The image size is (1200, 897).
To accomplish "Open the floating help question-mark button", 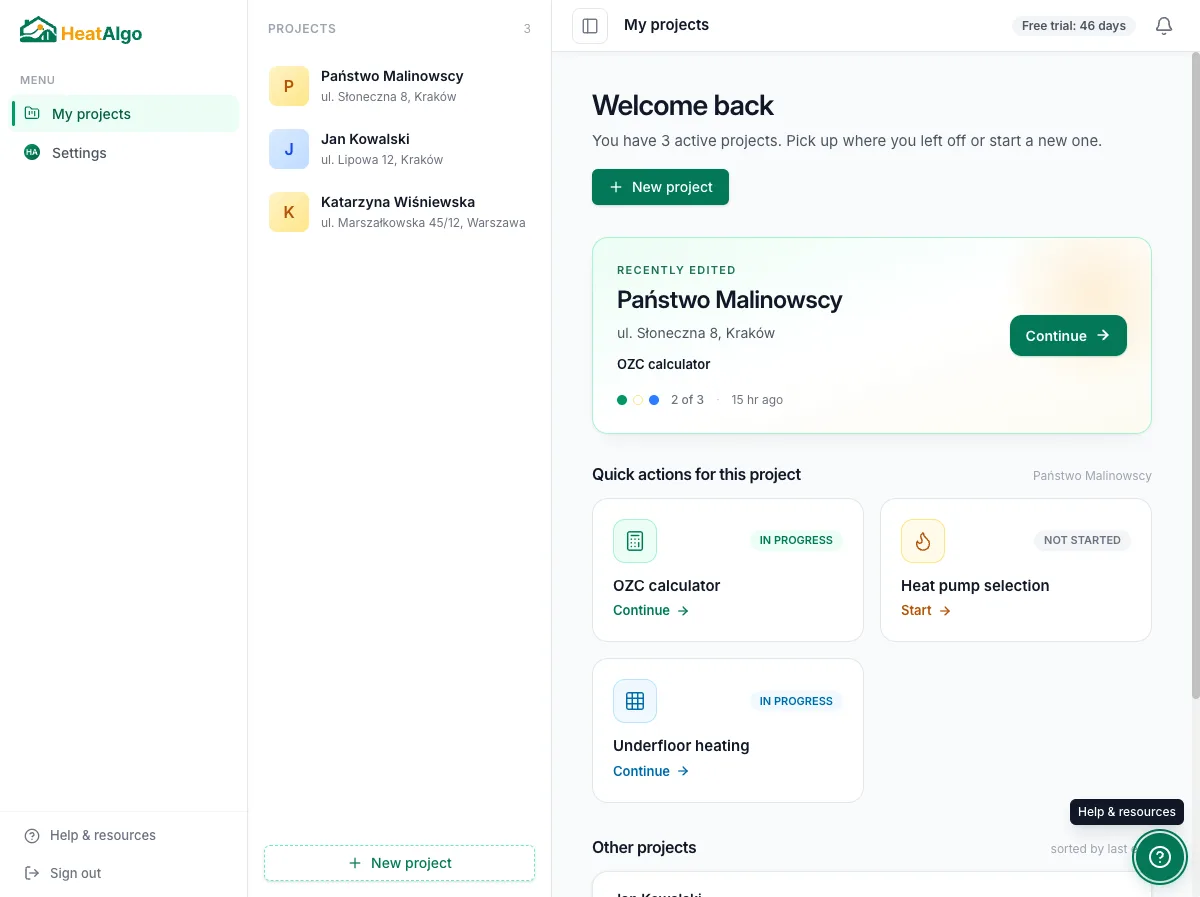I will [x=1160, y=857].
